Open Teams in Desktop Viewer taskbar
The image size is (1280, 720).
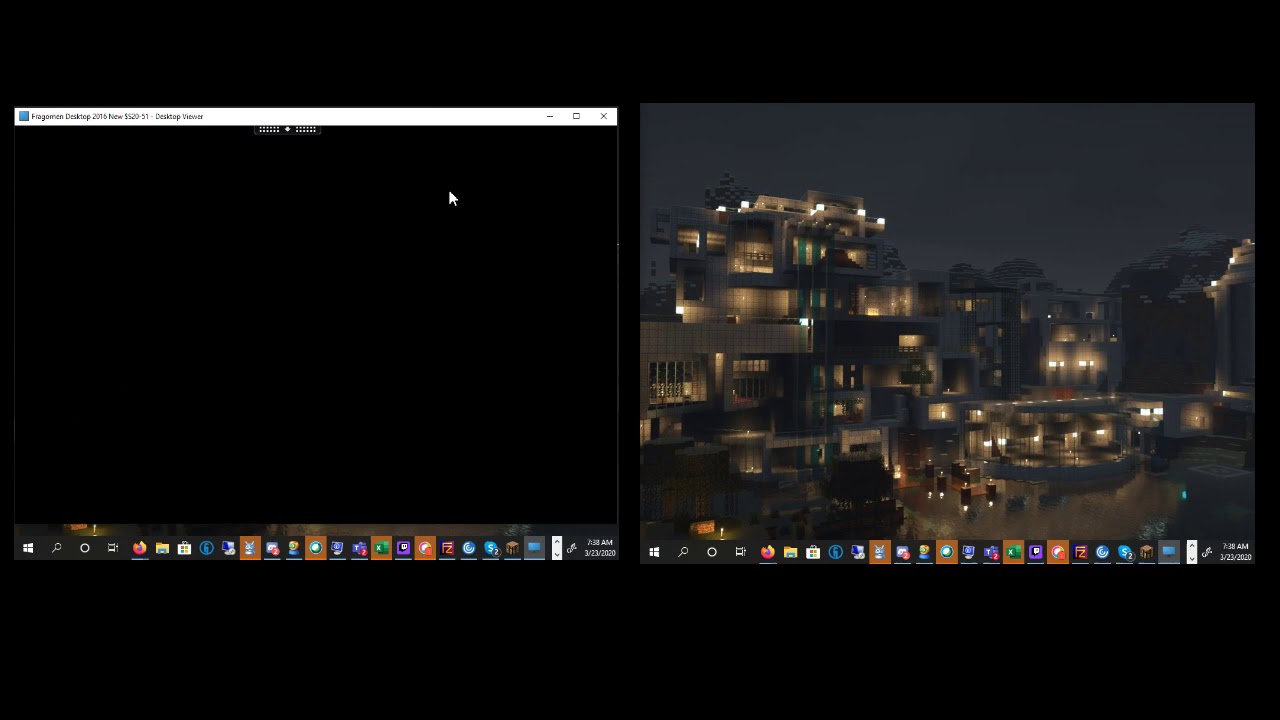point(359,548)
